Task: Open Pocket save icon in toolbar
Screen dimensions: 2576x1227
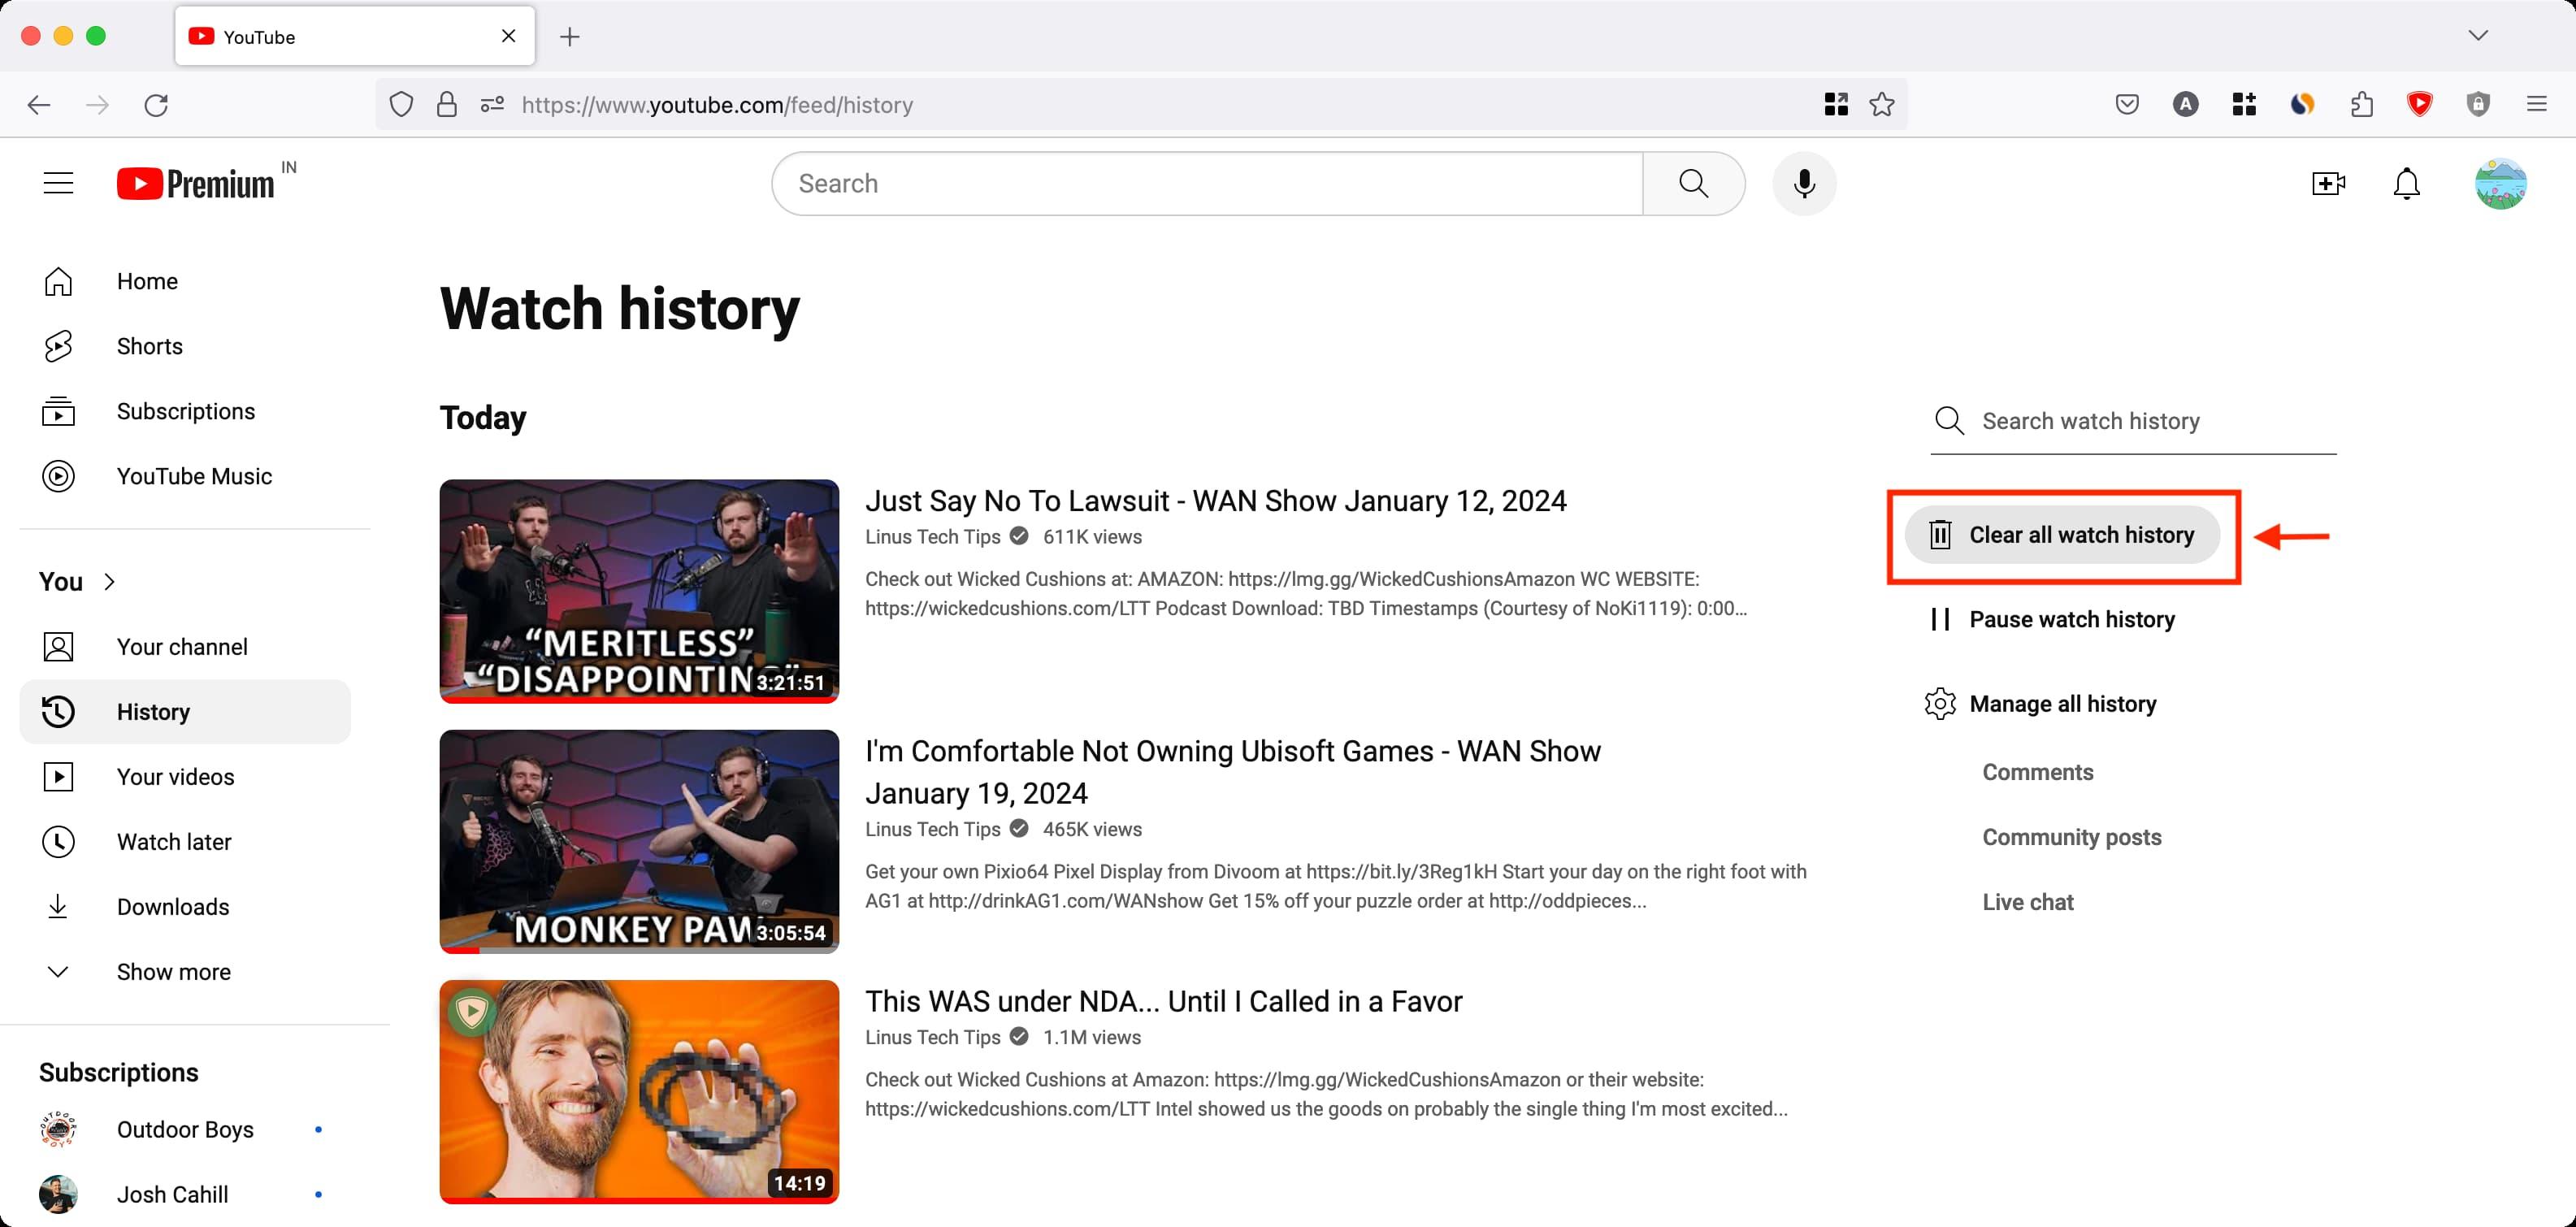Action: [x=2127, y=105]
